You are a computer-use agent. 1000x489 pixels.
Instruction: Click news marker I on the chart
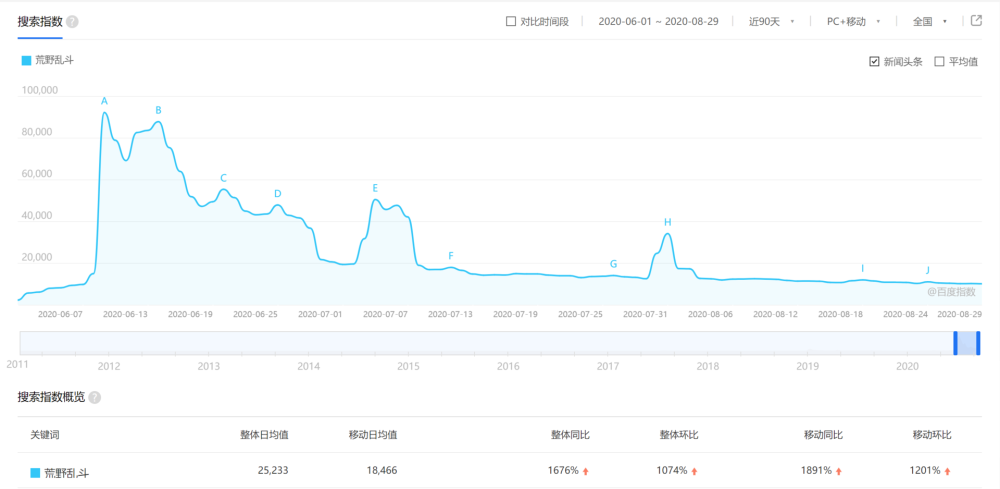click(862, 268)
